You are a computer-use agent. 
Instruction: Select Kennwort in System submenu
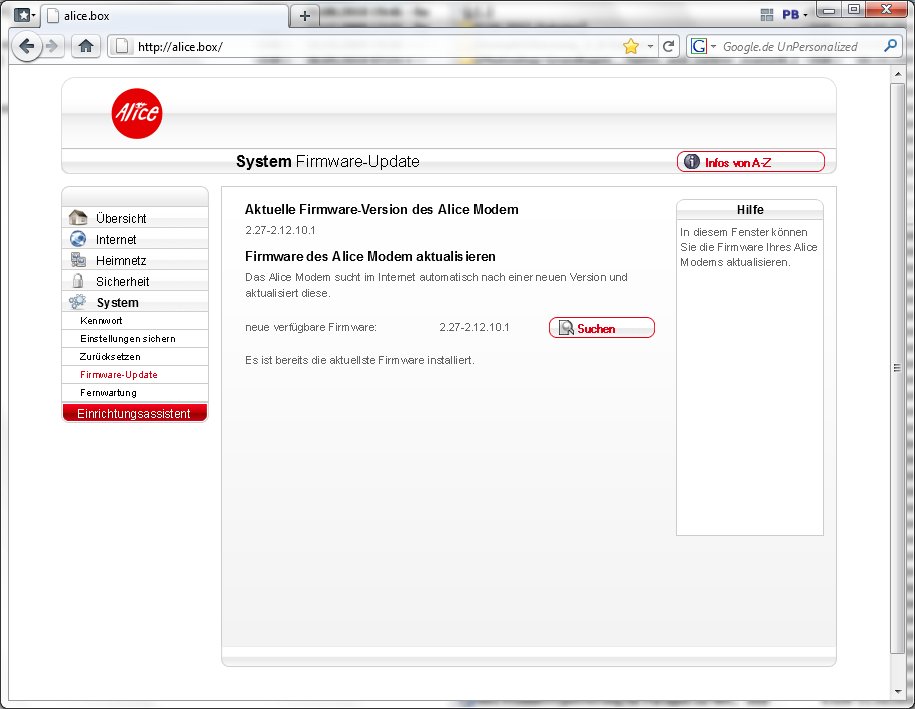pos(101,321)
